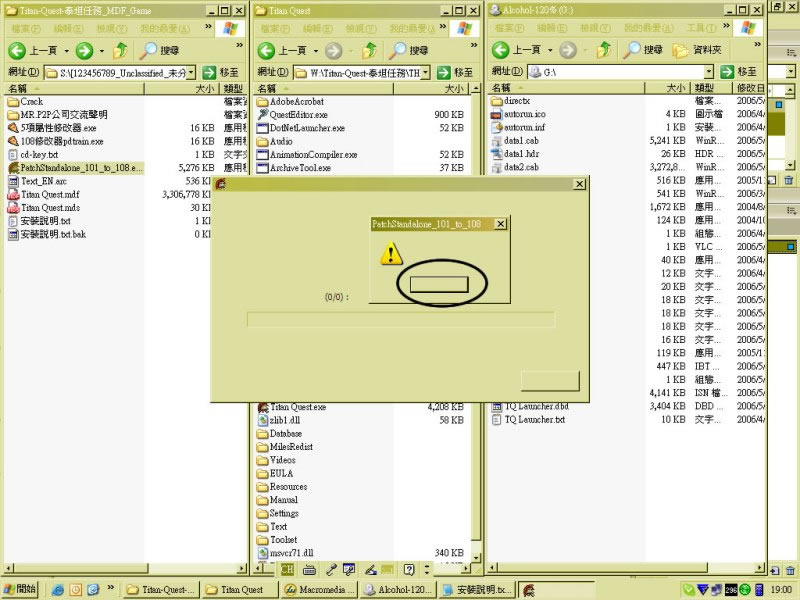The height and width of the screenshot is (600, 800).
Task: Expand toolbar overflow chevron in the Alcohol-120% window
Action: tap(758, 45)
